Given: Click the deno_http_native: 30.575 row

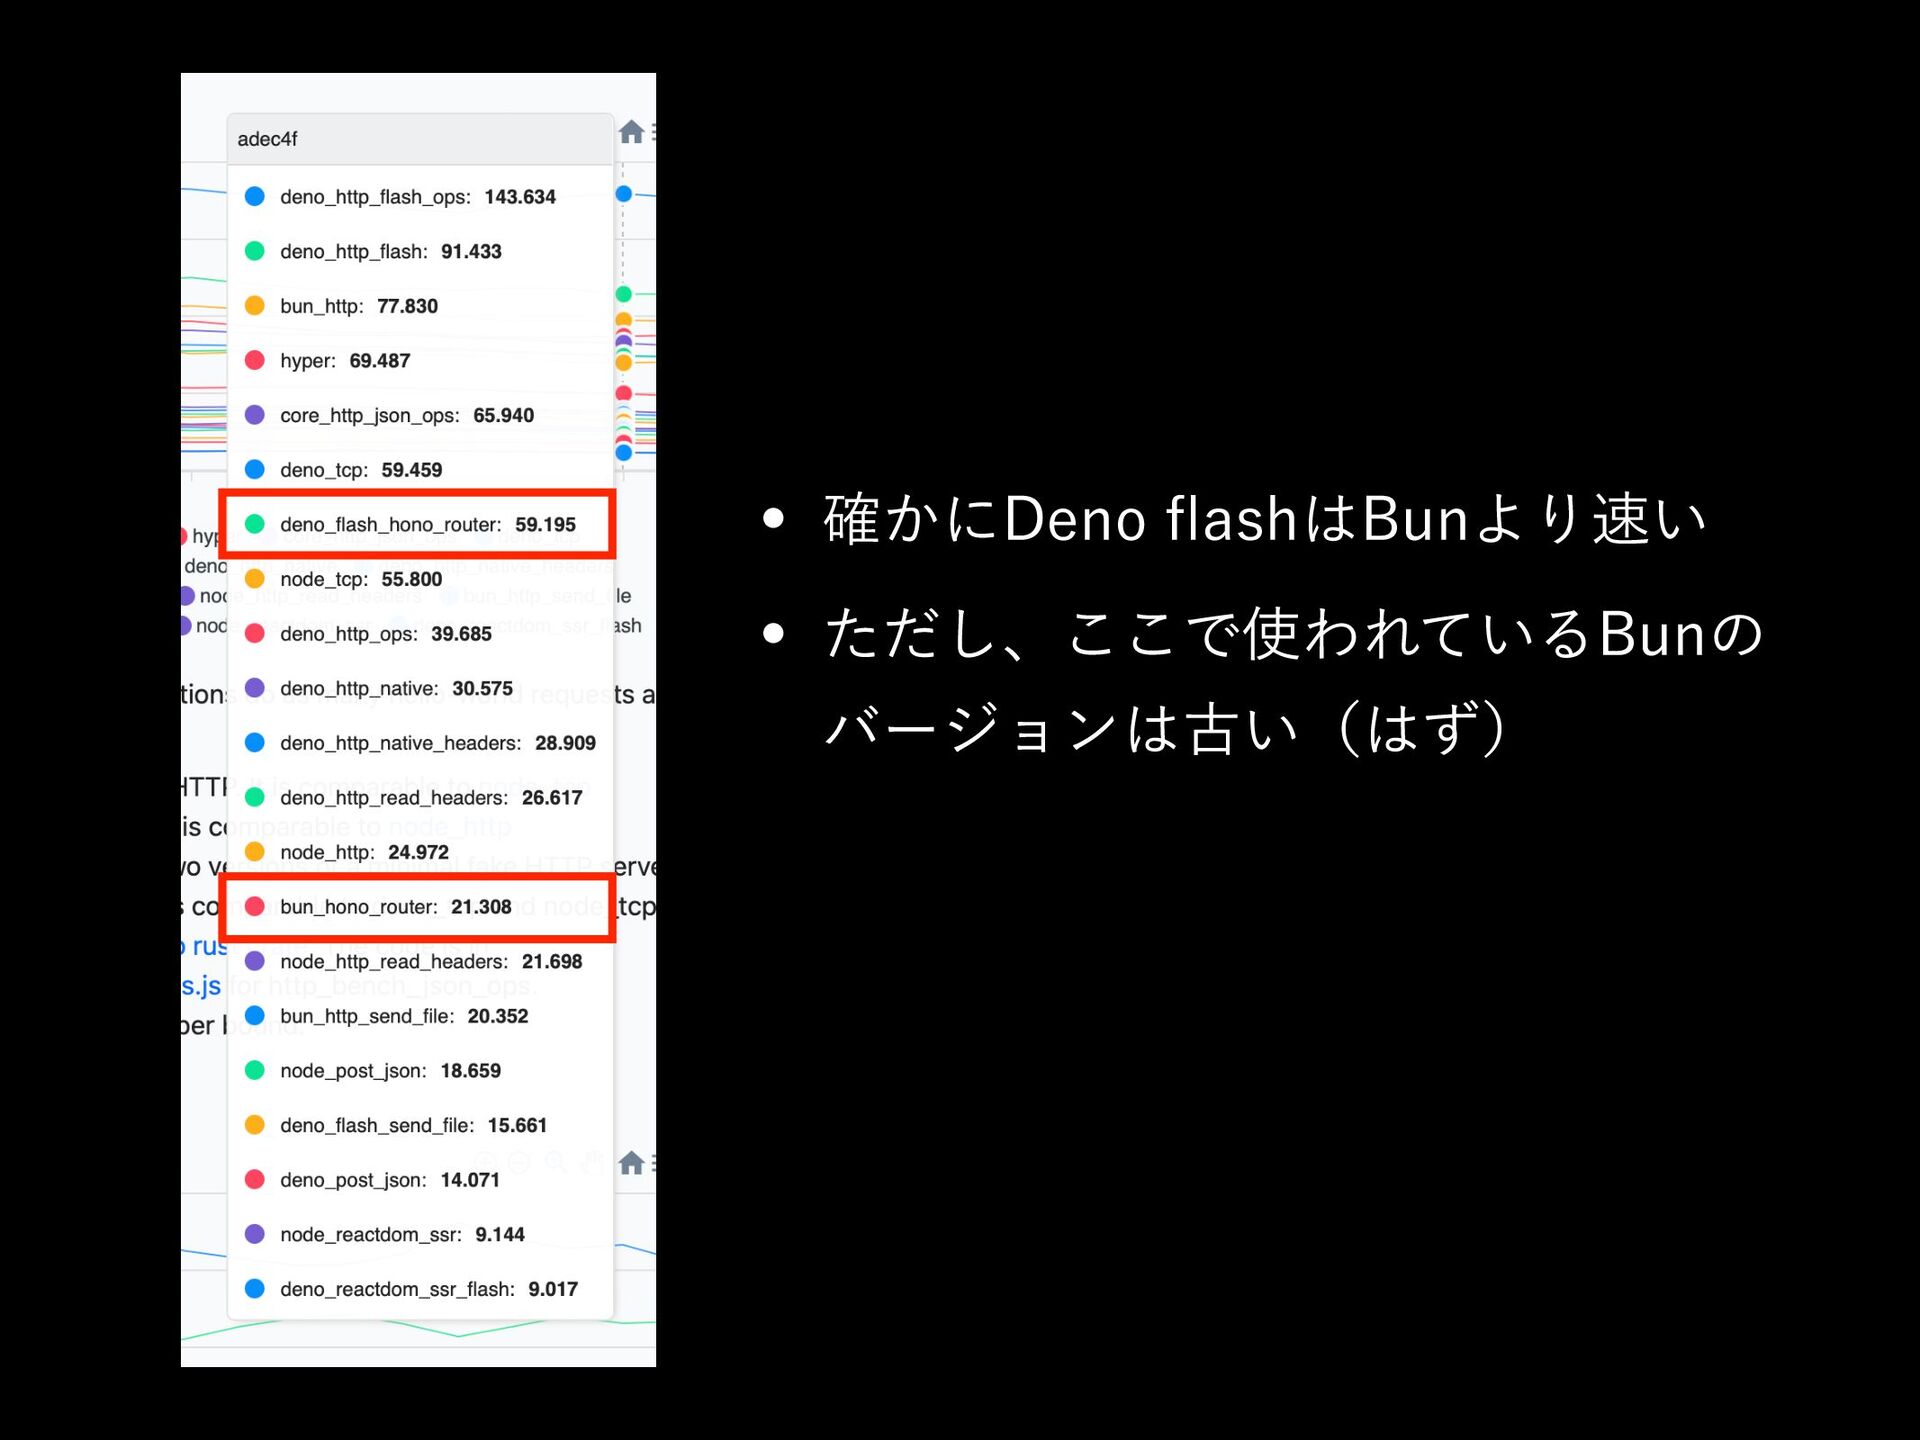Looking at the screenshot, I should (420, 688).
